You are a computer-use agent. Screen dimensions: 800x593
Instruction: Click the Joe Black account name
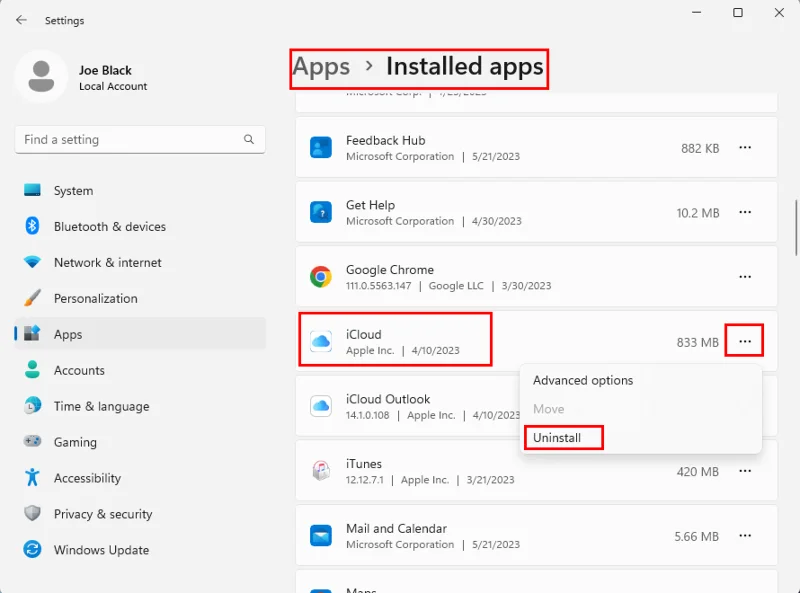(x=105, y=70)
